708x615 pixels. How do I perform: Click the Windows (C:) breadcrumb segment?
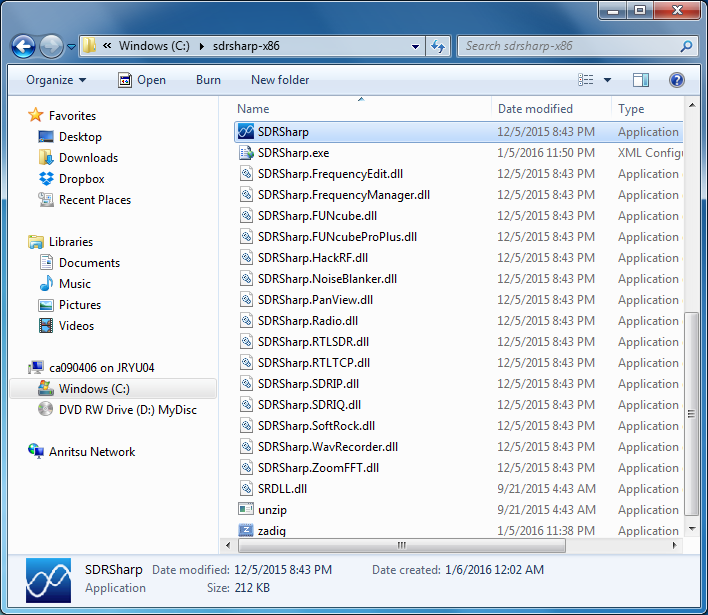click(154, 46)
